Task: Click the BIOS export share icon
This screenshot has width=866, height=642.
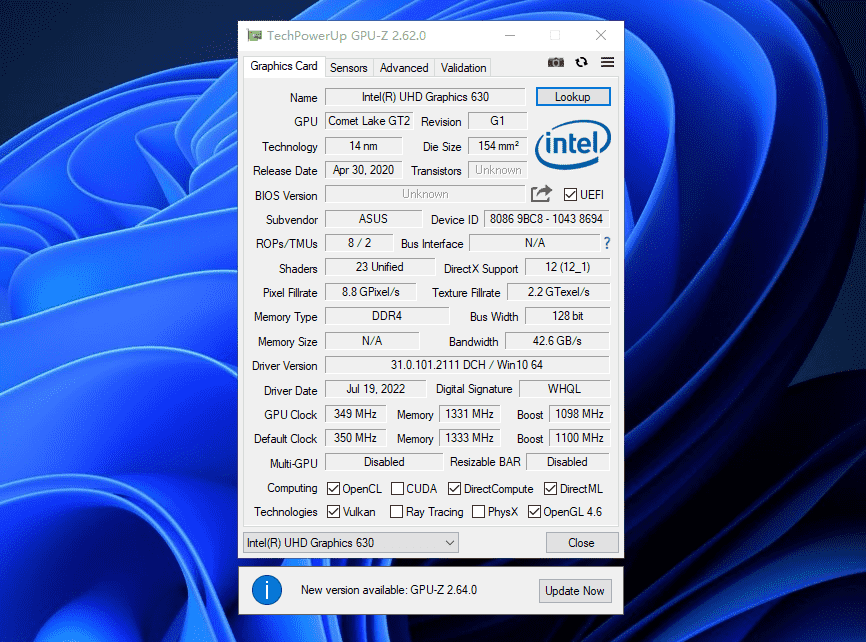Action: click(541, 194)
